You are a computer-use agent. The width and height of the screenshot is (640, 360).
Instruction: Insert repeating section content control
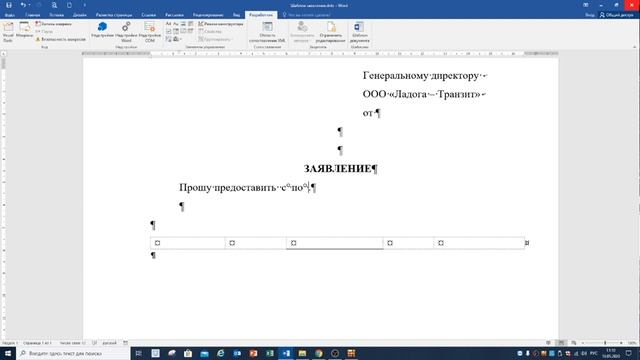(168, 39)
